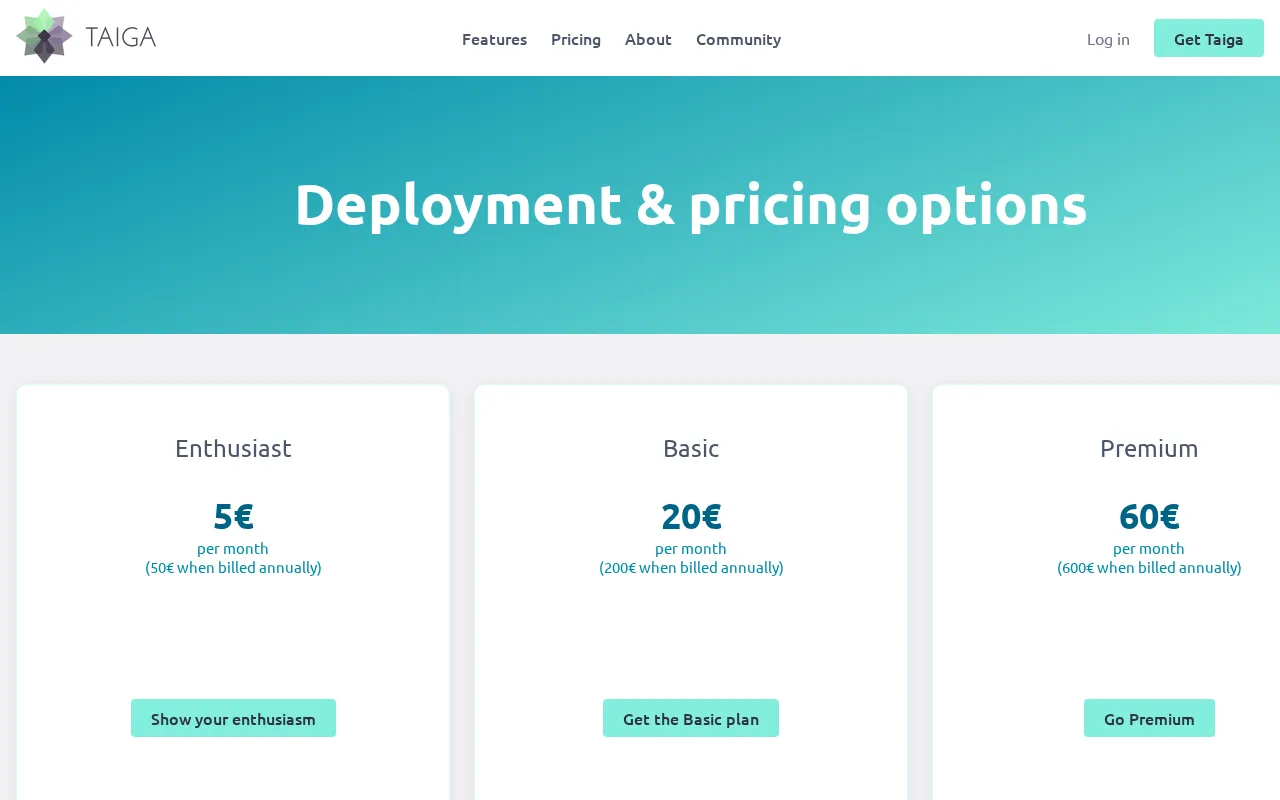Click '(600€ when billed annually)' text
The width and height of the screenshot is (1280, 800).
pyautogui.click(x=1149, y=567)
